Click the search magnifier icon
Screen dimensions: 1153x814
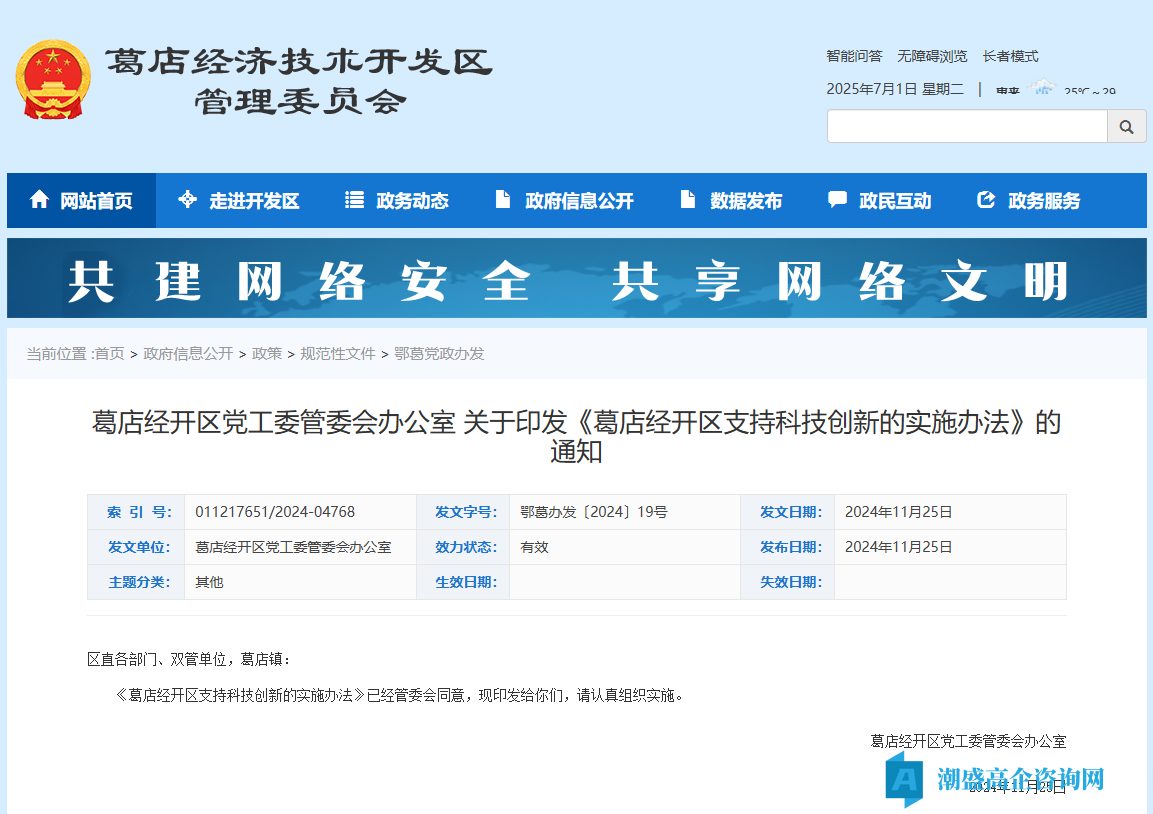1126,127
